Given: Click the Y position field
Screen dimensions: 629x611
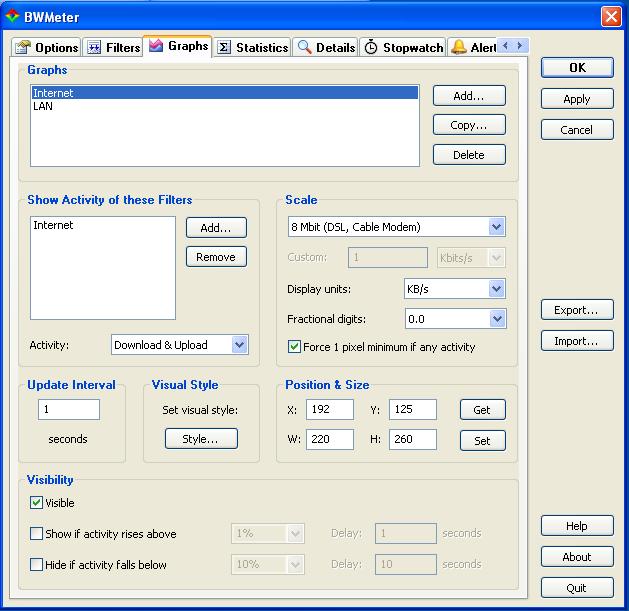Looking at the screenshot, I should 413,409.
